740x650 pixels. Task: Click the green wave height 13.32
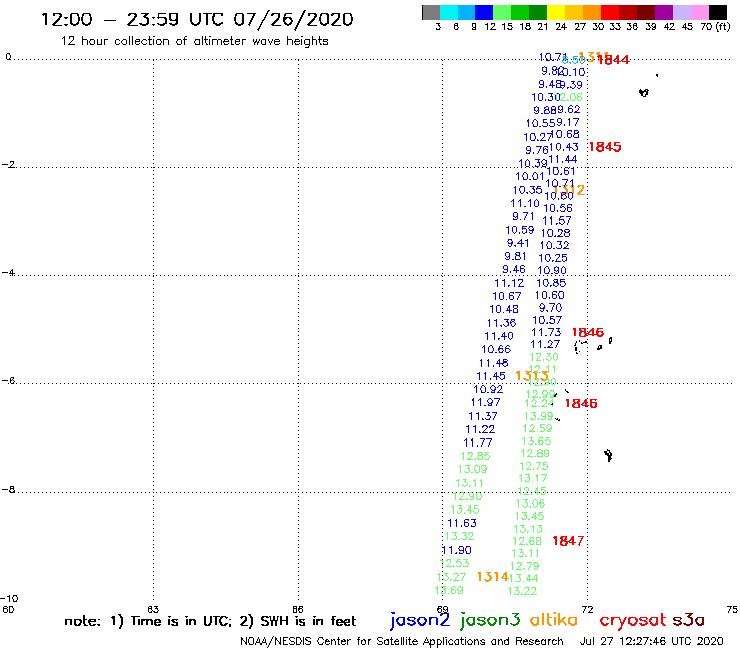coord(460,537)
